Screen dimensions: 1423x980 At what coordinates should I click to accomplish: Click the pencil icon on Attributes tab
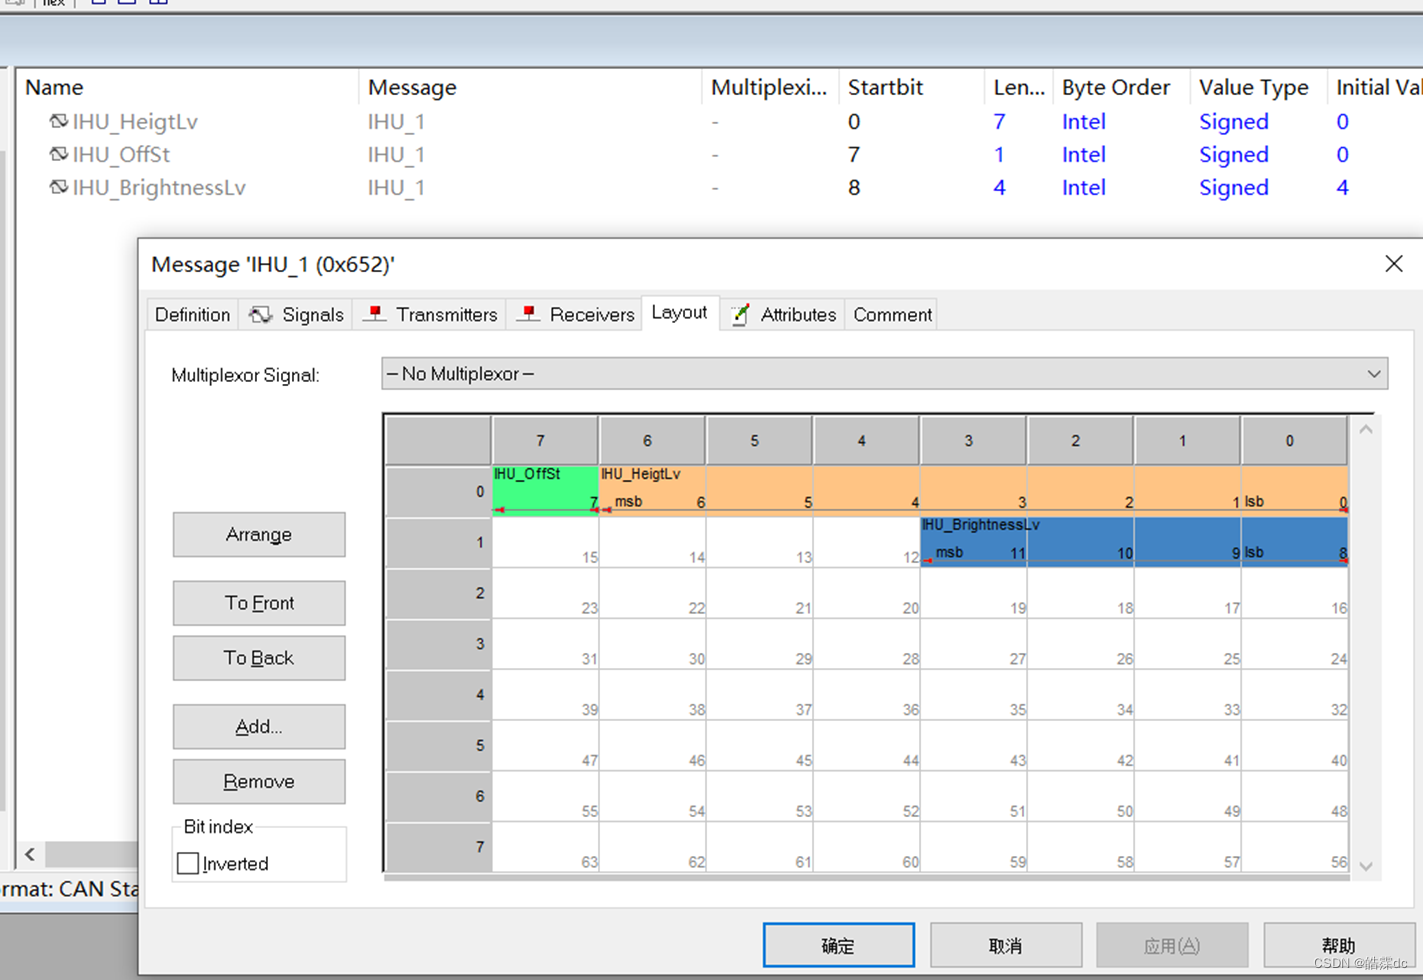pyautogui.click(x=740, y=313)
